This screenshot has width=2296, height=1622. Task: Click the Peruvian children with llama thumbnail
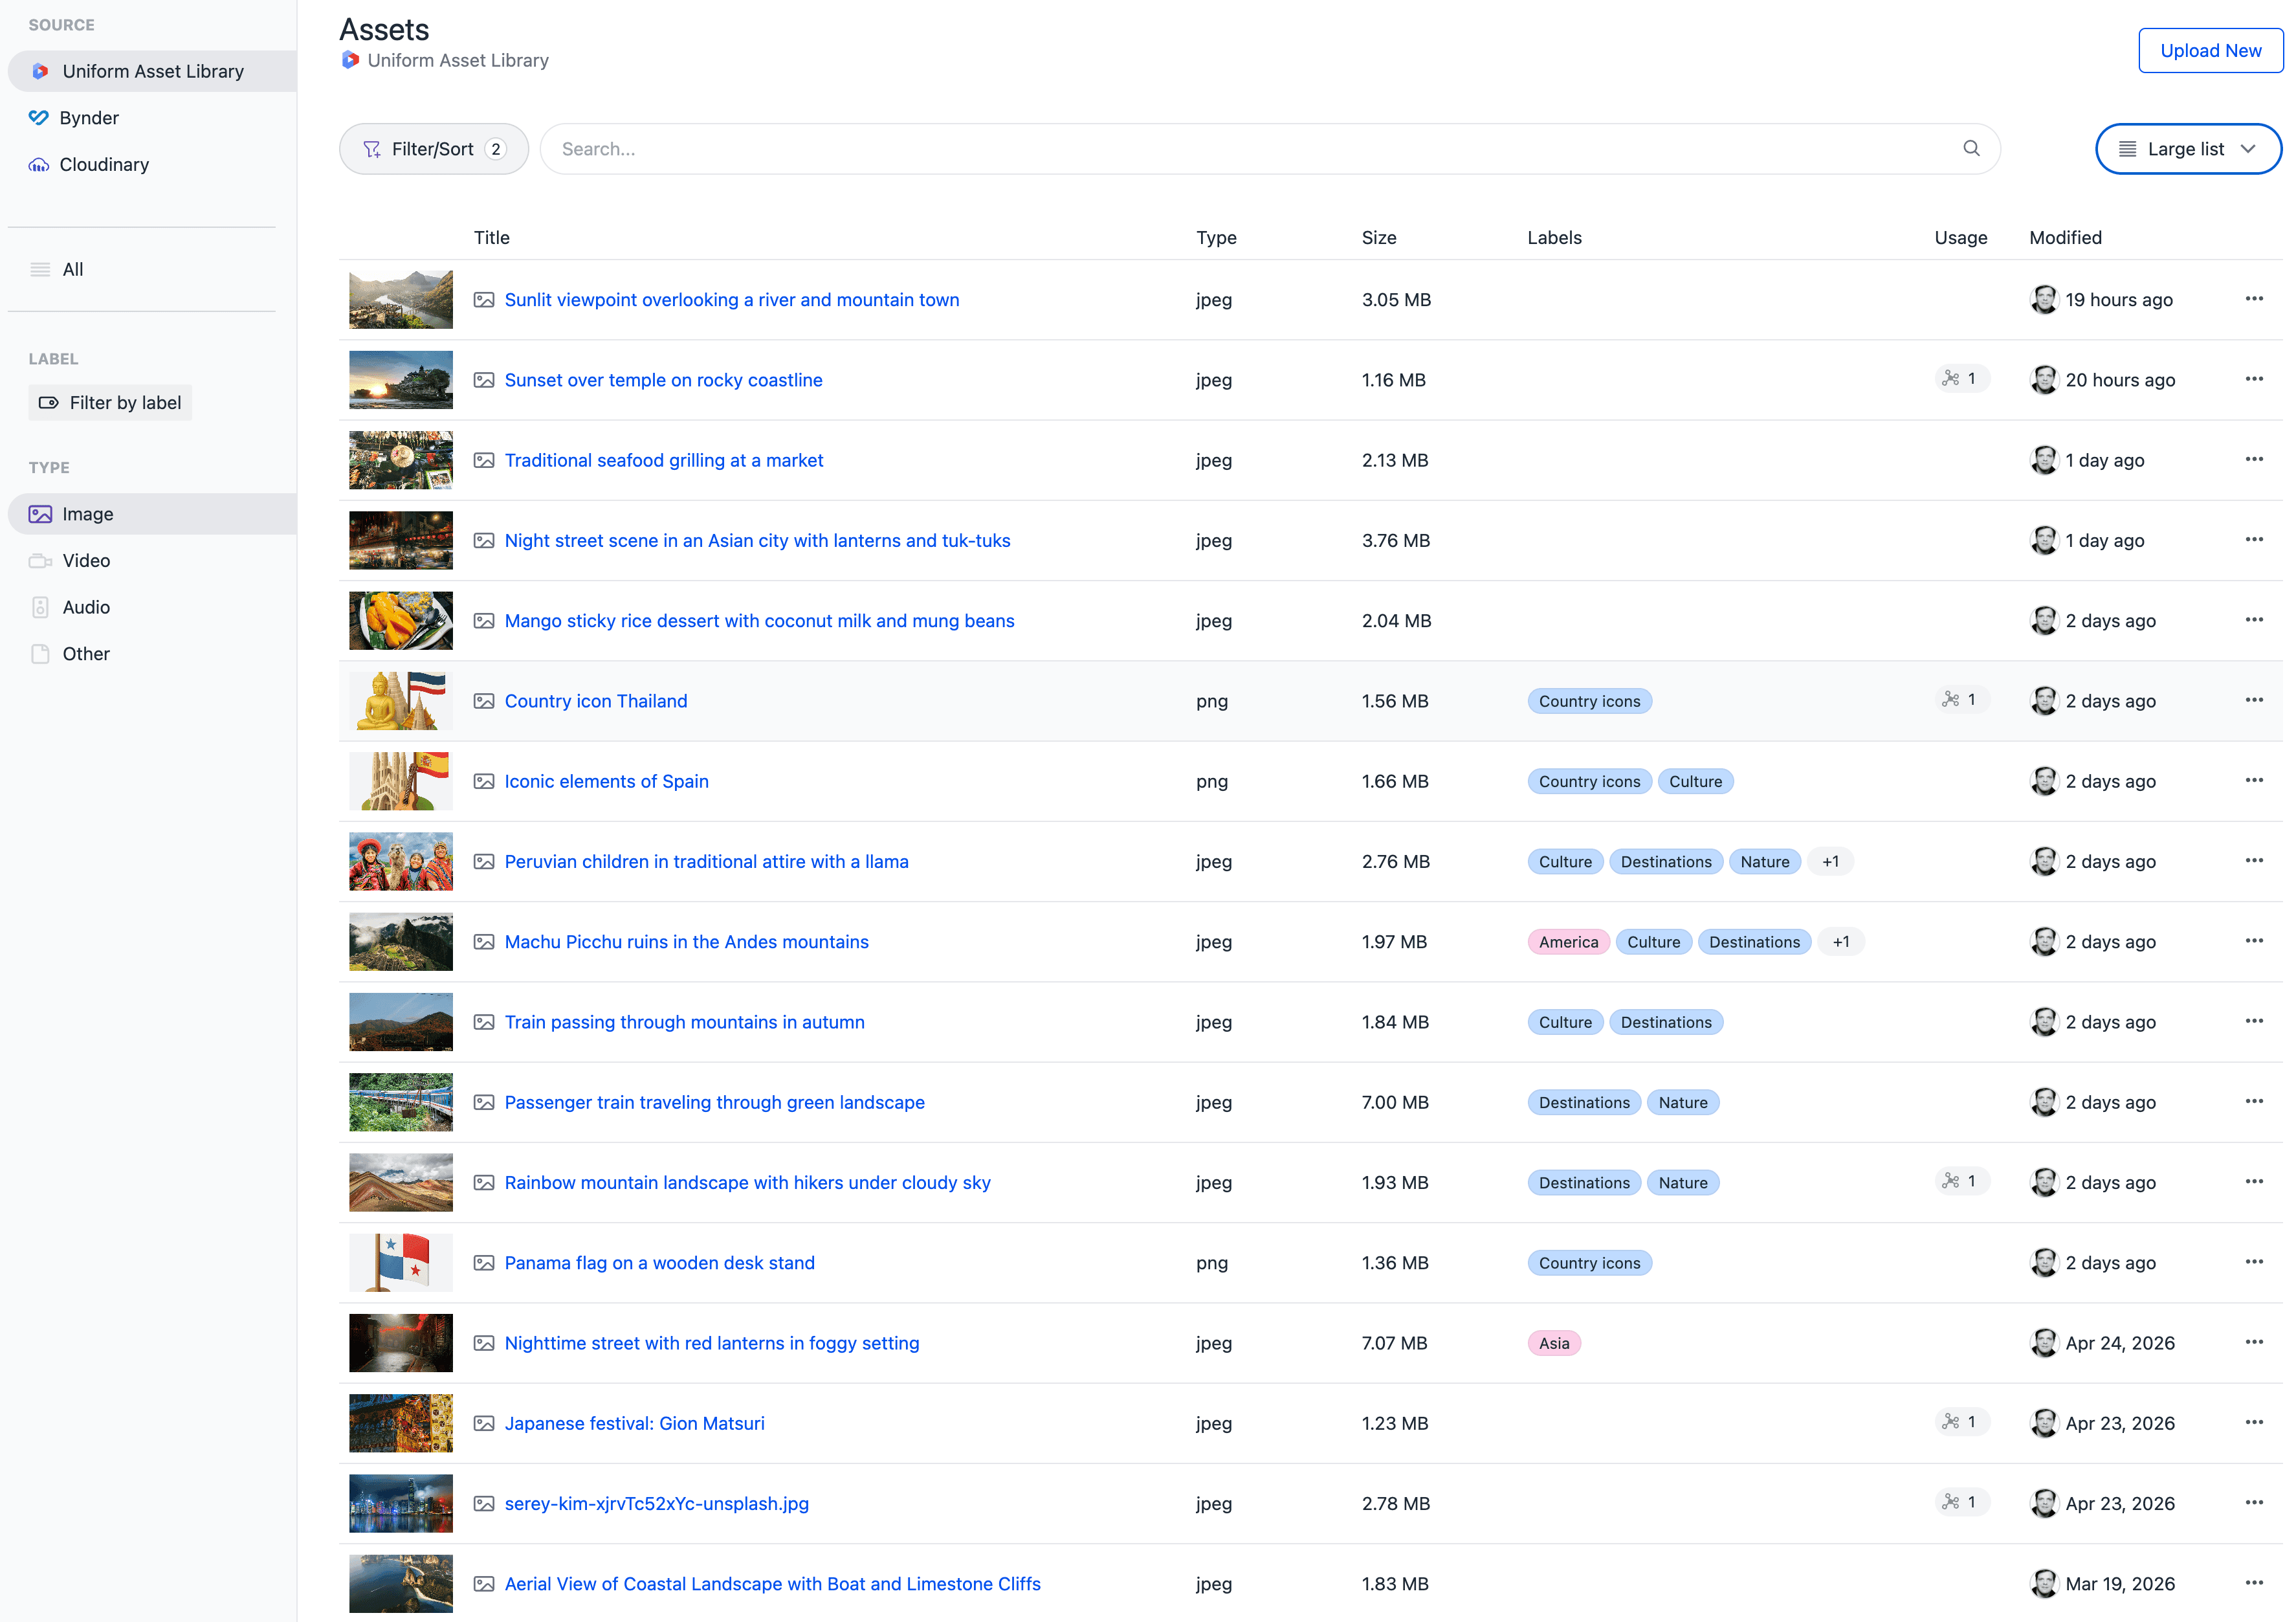400,862
